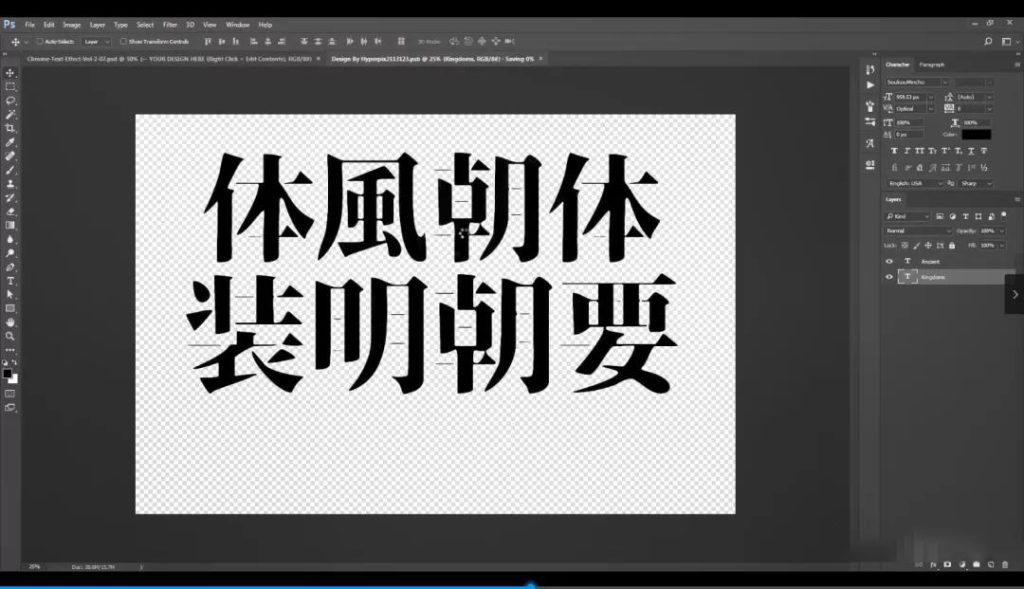Select the Move tool in the toolbox
1024x589 pixels.
11,73
